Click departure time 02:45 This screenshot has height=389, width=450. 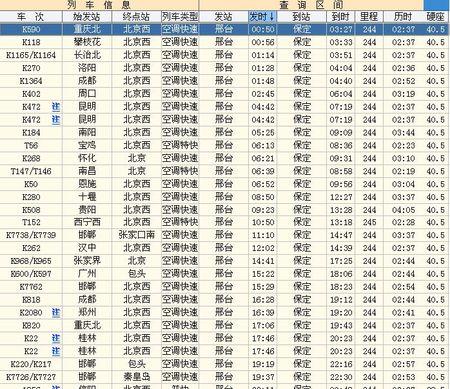[x=263, y=94]
